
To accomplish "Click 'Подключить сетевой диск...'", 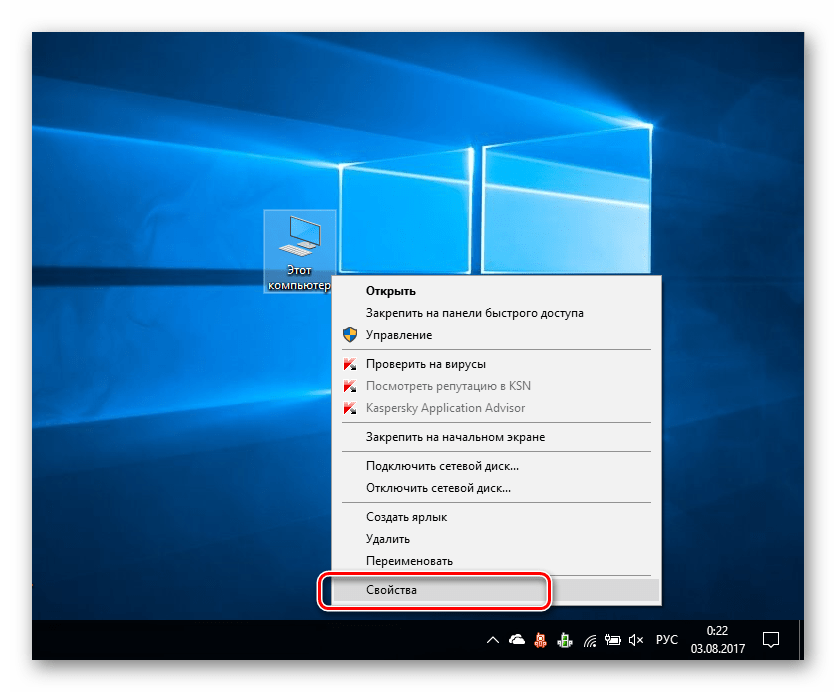I will click(442, 466).
